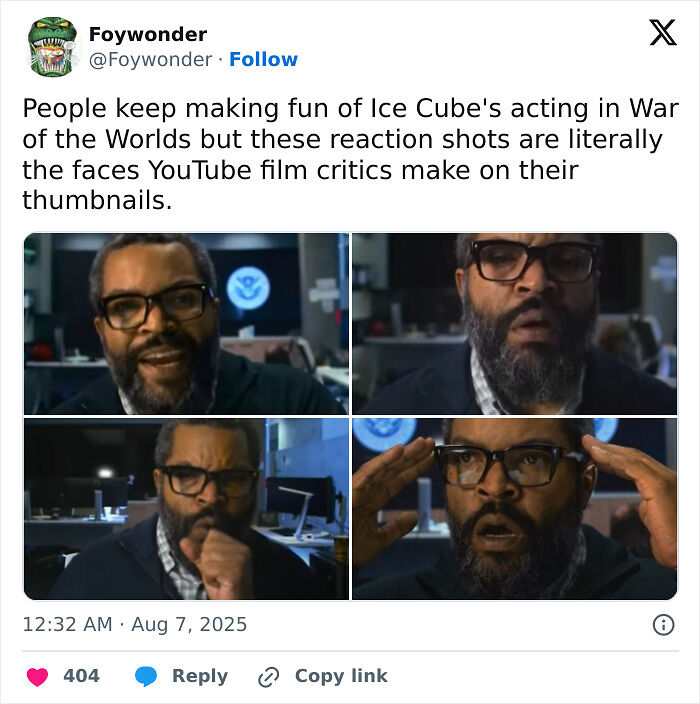View the 404 likes count
The height and width of the screenshot is (704, 700).
tap(81, 676)
